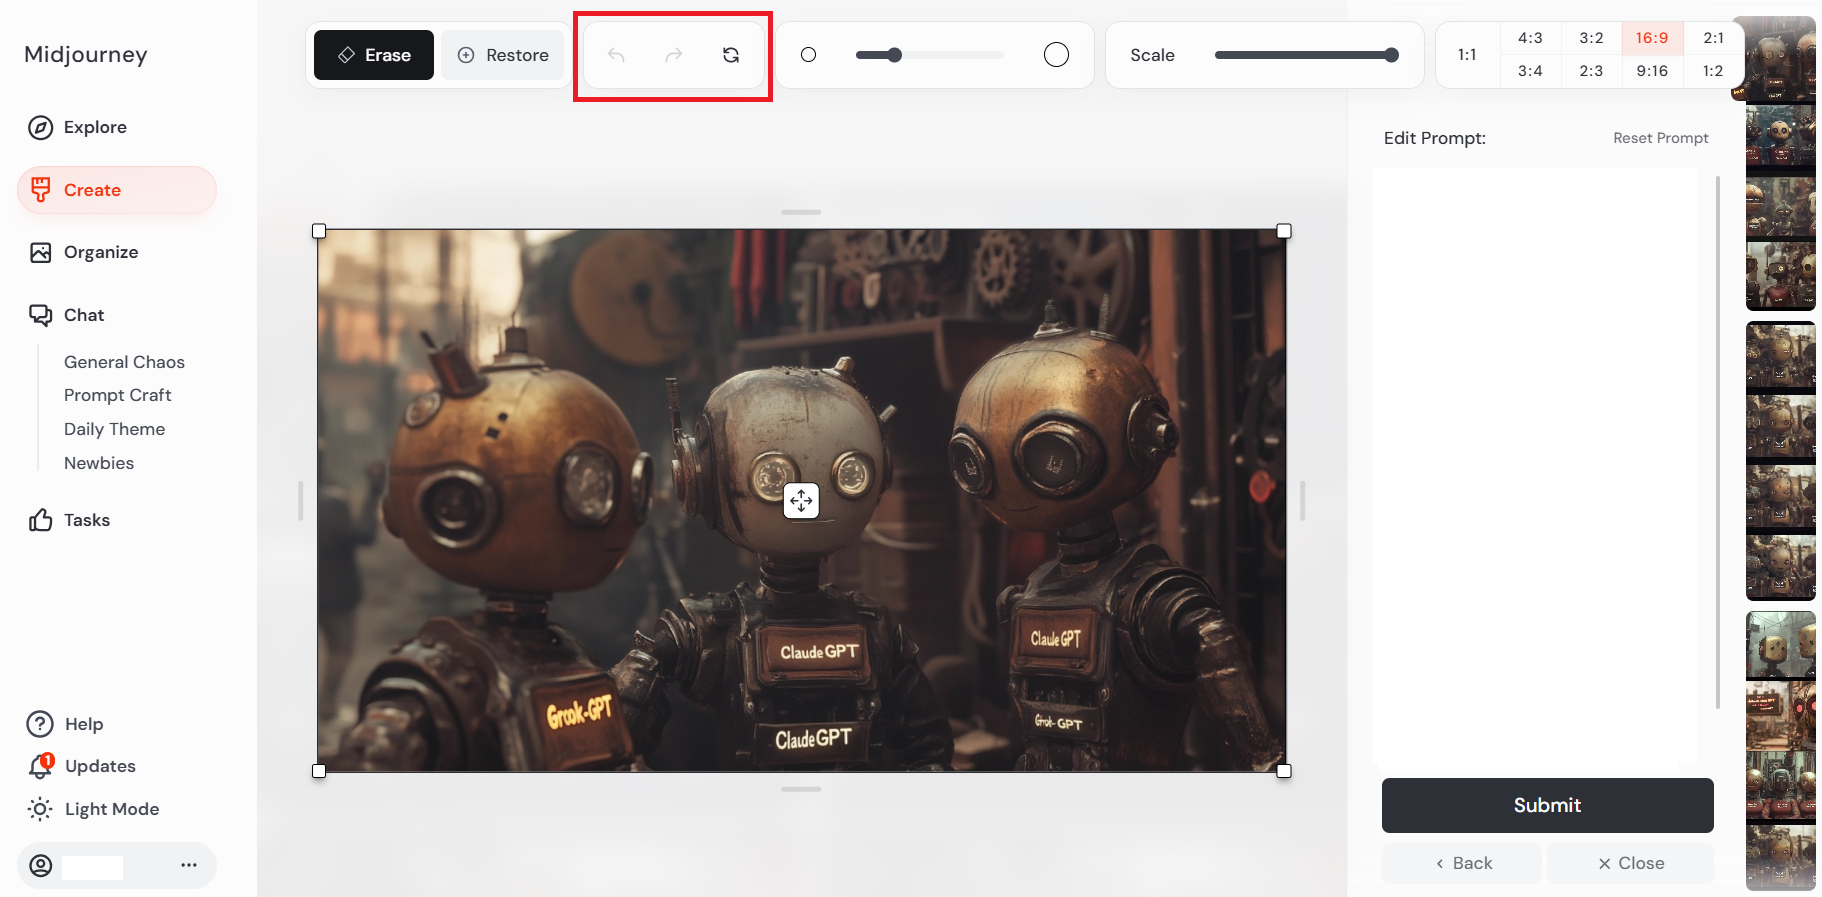Screen dimensions: 1822x897
Task: Click the top edge canvas handle
Action: [801, 212]
